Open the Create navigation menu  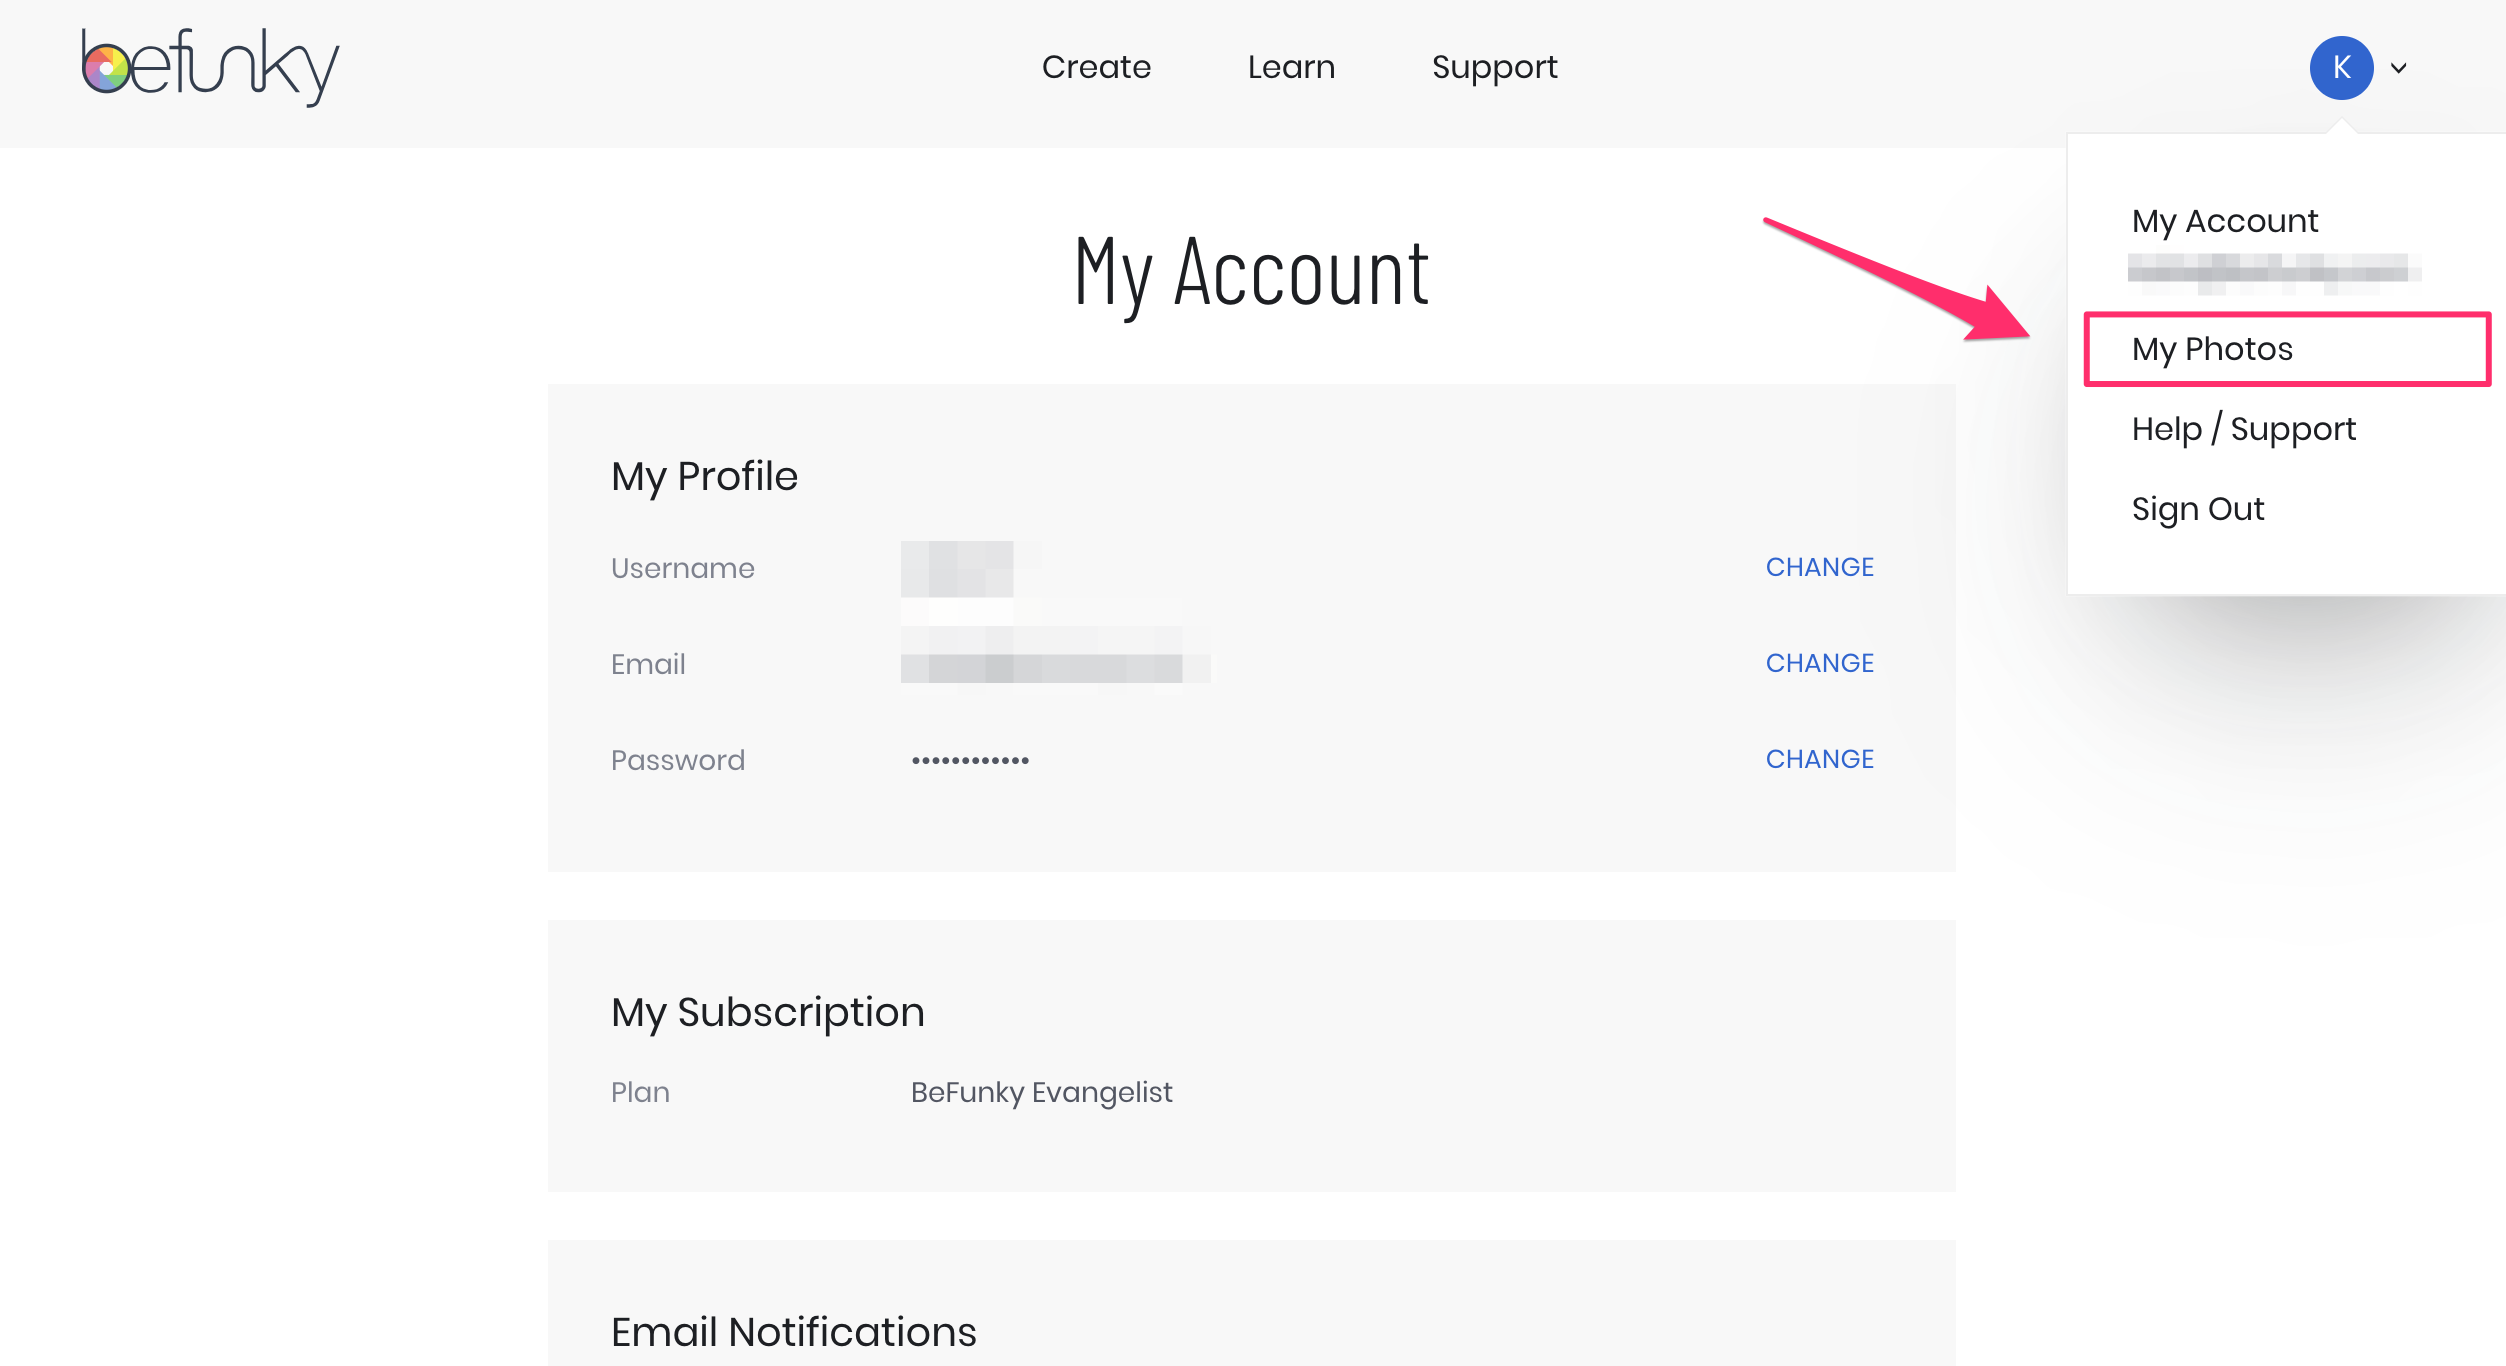click(1096, 67)
